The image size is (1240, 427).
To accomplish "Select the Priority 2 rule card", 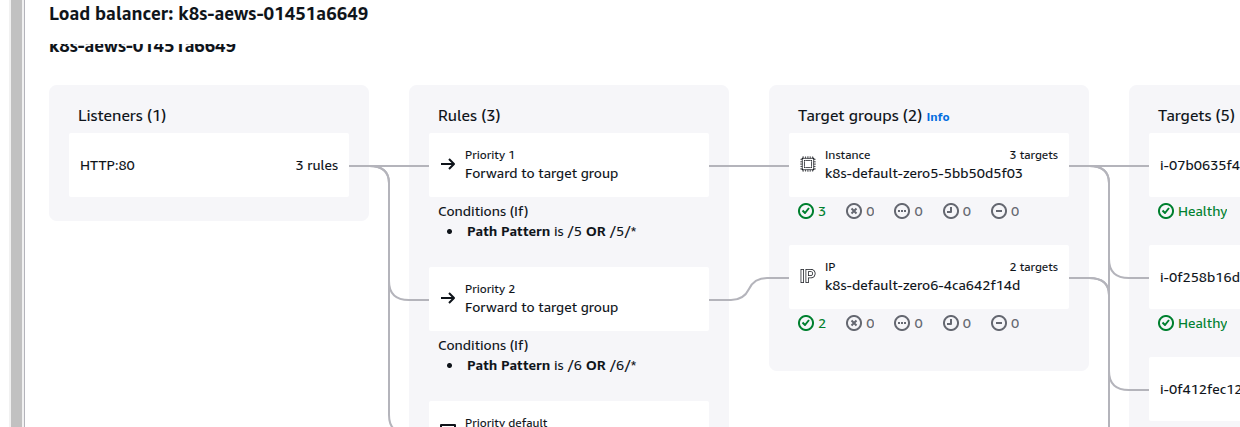I will point(569,299).
